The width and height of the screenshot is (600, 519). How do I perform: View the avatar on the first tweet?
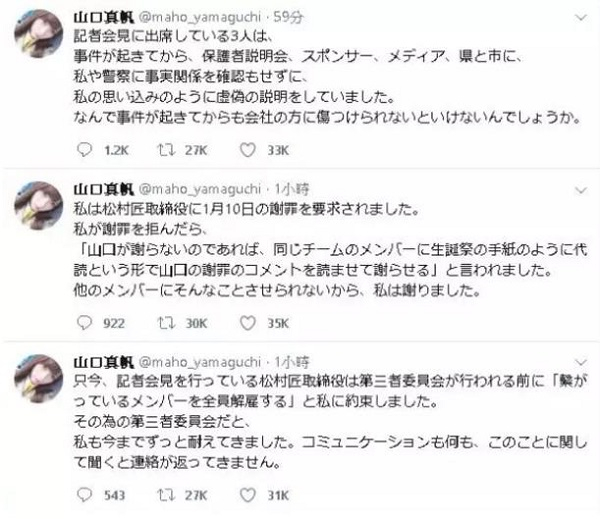tap(38, 34)
